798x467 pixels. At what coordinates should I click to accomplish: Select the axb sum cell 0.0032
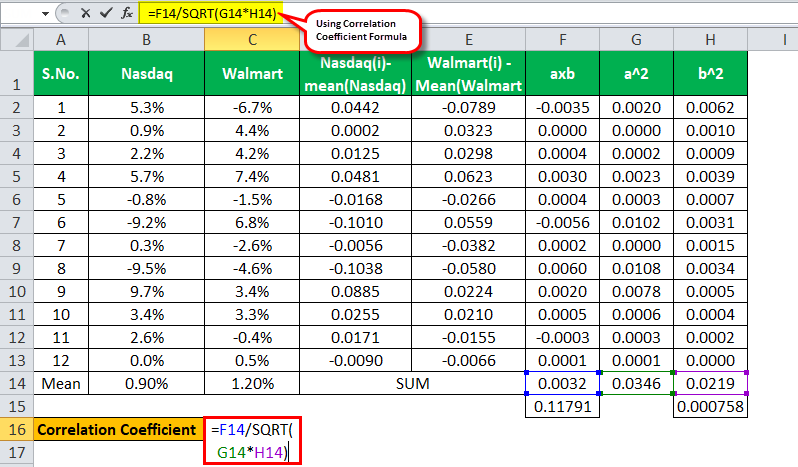pos(562,383)
